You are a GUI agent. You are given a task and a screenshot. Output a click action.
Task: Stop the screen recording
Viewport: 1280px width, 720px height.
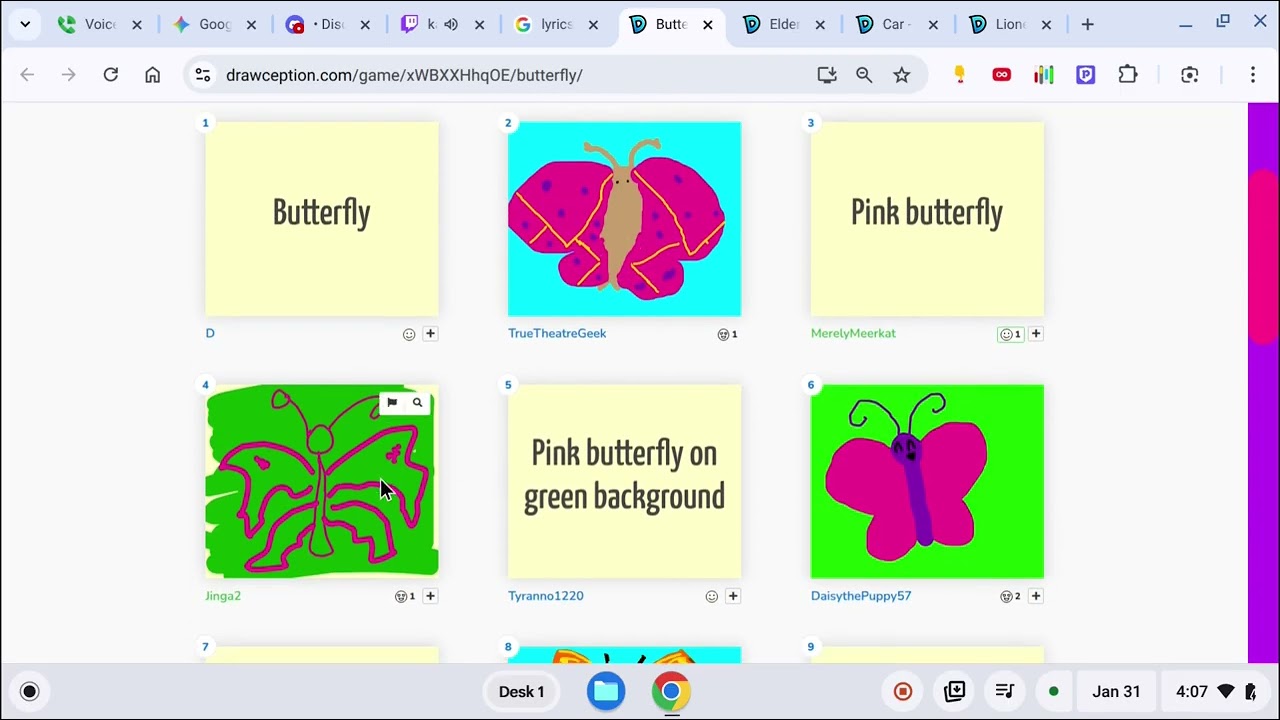[903, 692]
